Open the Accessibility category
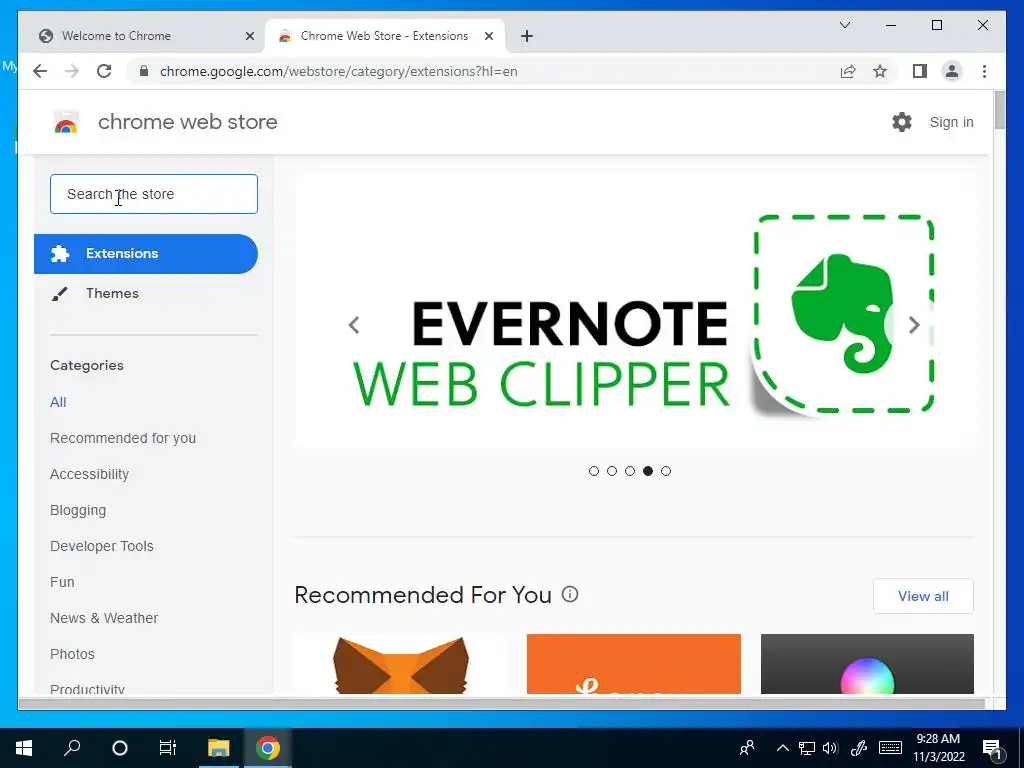Viewport: 1024px width, 768px height. (89, 474)
